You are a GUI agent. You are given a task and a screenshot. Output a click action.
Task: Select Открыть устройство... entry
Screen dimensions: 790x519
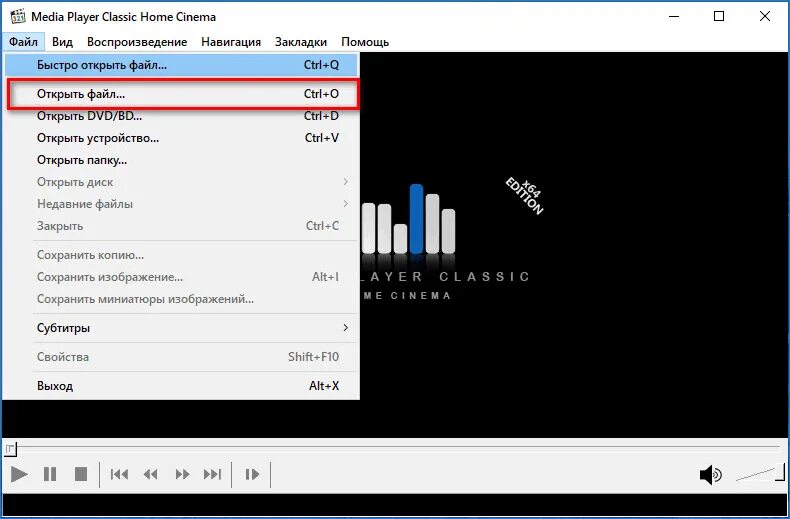click(x=181, y=138)
